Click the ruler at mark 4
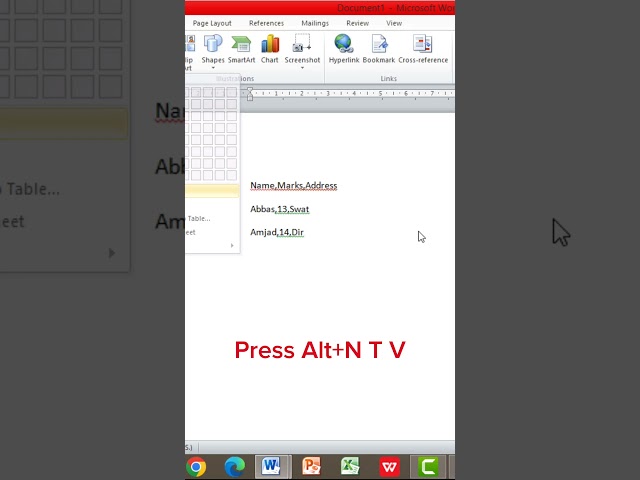 pos(354,93)
